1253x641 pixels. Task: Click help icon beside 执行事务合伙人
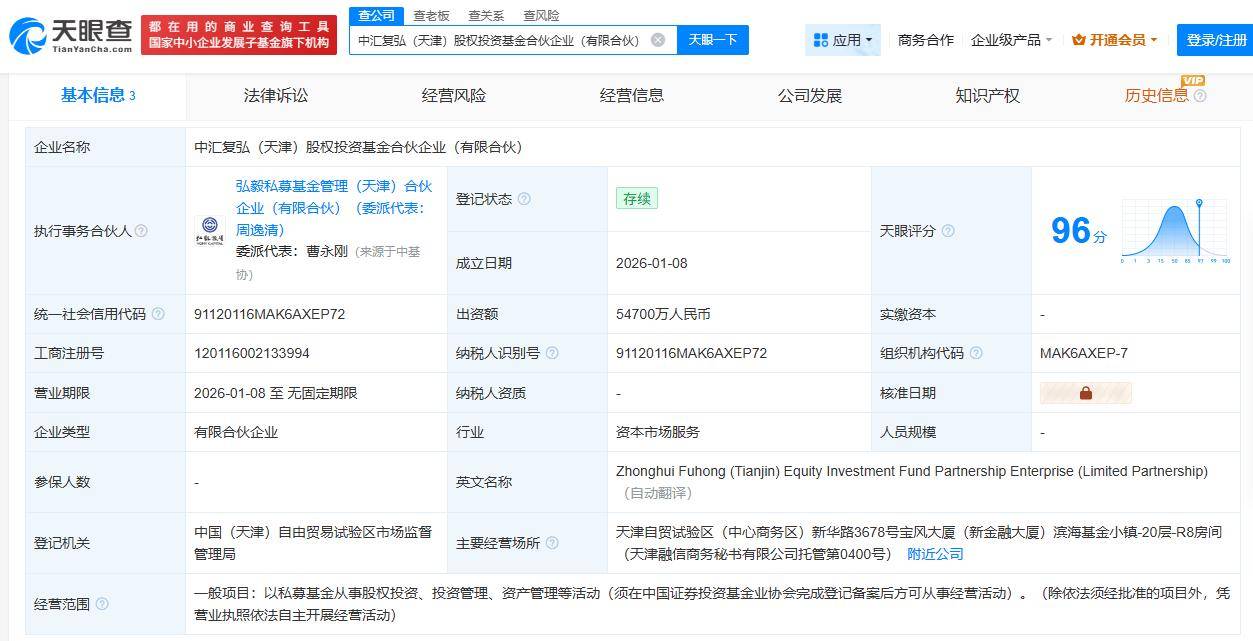141,231
